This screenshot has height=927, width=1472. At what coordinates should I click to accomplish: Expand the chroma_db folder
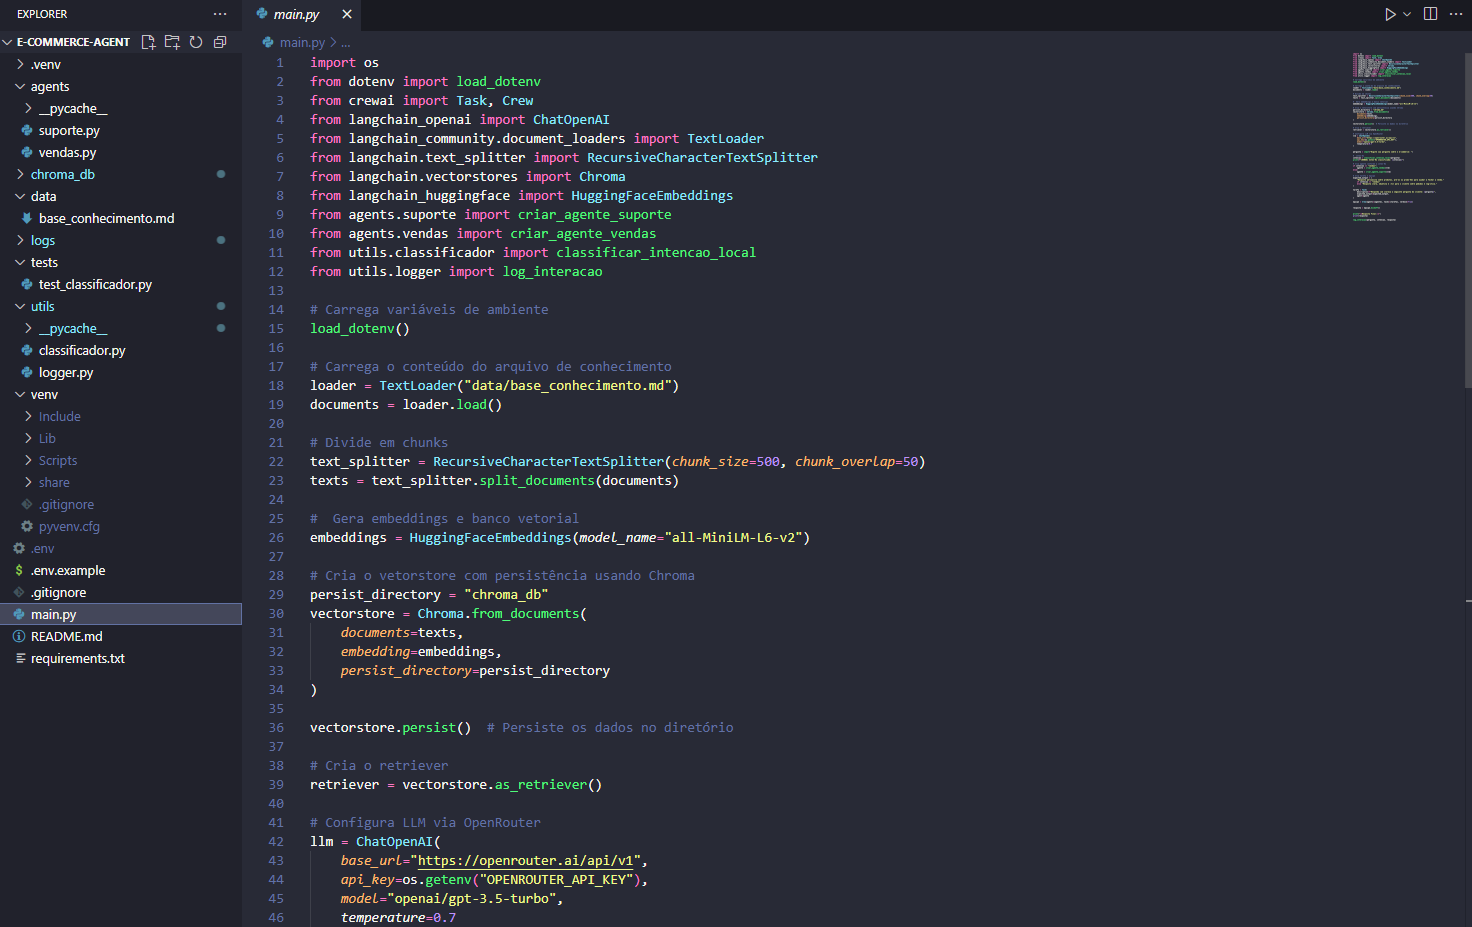pyautogui.click(x=62, y=174)
